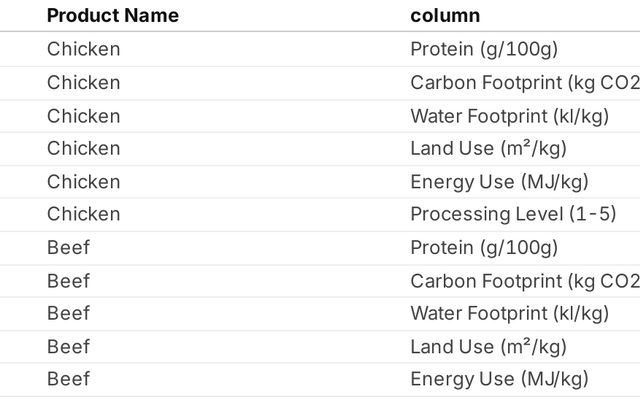Viewport: 640px width, 400px height.
Task: Click Chicken Land Use (m²/kg) cell
Action: pos(489,149)
